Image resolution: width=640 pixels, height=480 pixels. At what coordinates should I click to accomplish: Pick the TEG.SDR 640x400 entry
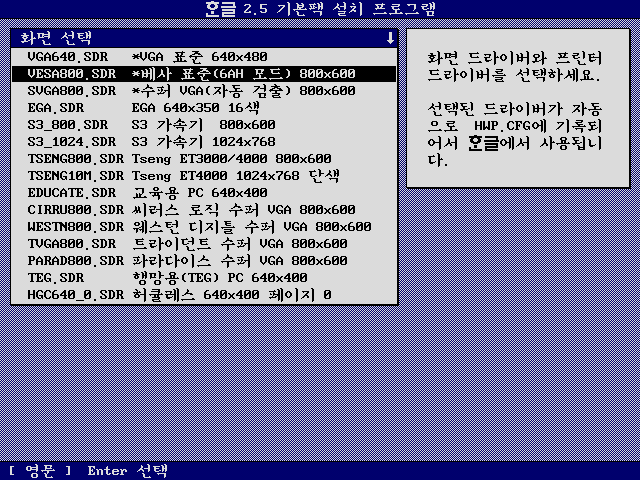[x=204, y=278]
